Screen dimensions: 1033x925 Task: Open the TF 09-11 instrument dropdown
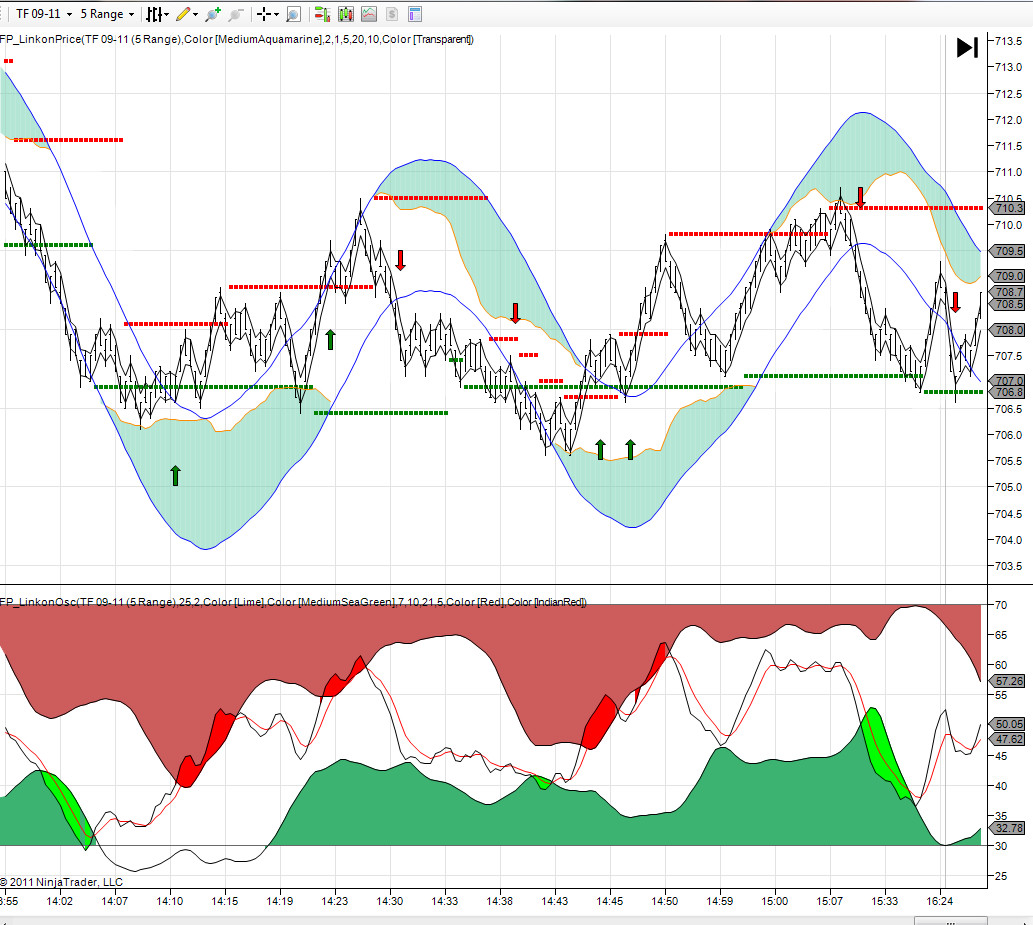[43, 14]
